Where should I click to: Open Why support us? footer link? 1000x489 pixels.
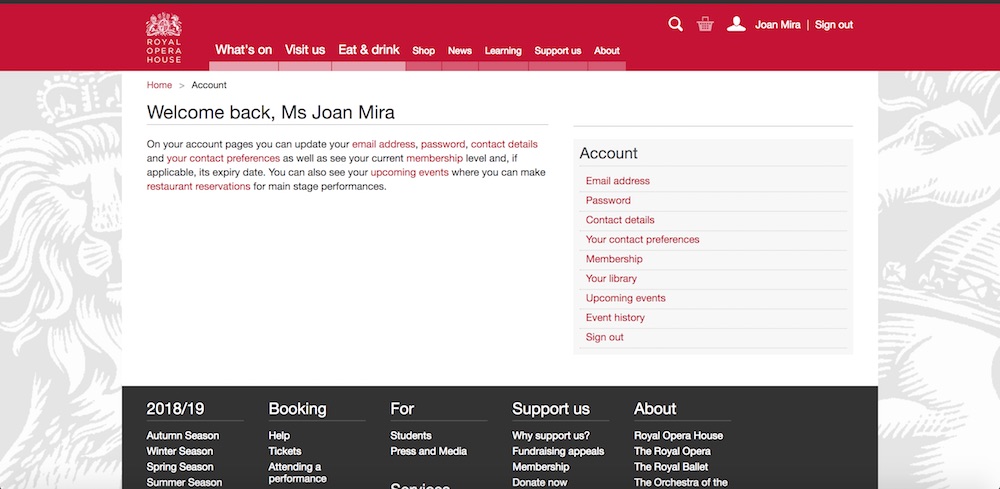[551, 435]
